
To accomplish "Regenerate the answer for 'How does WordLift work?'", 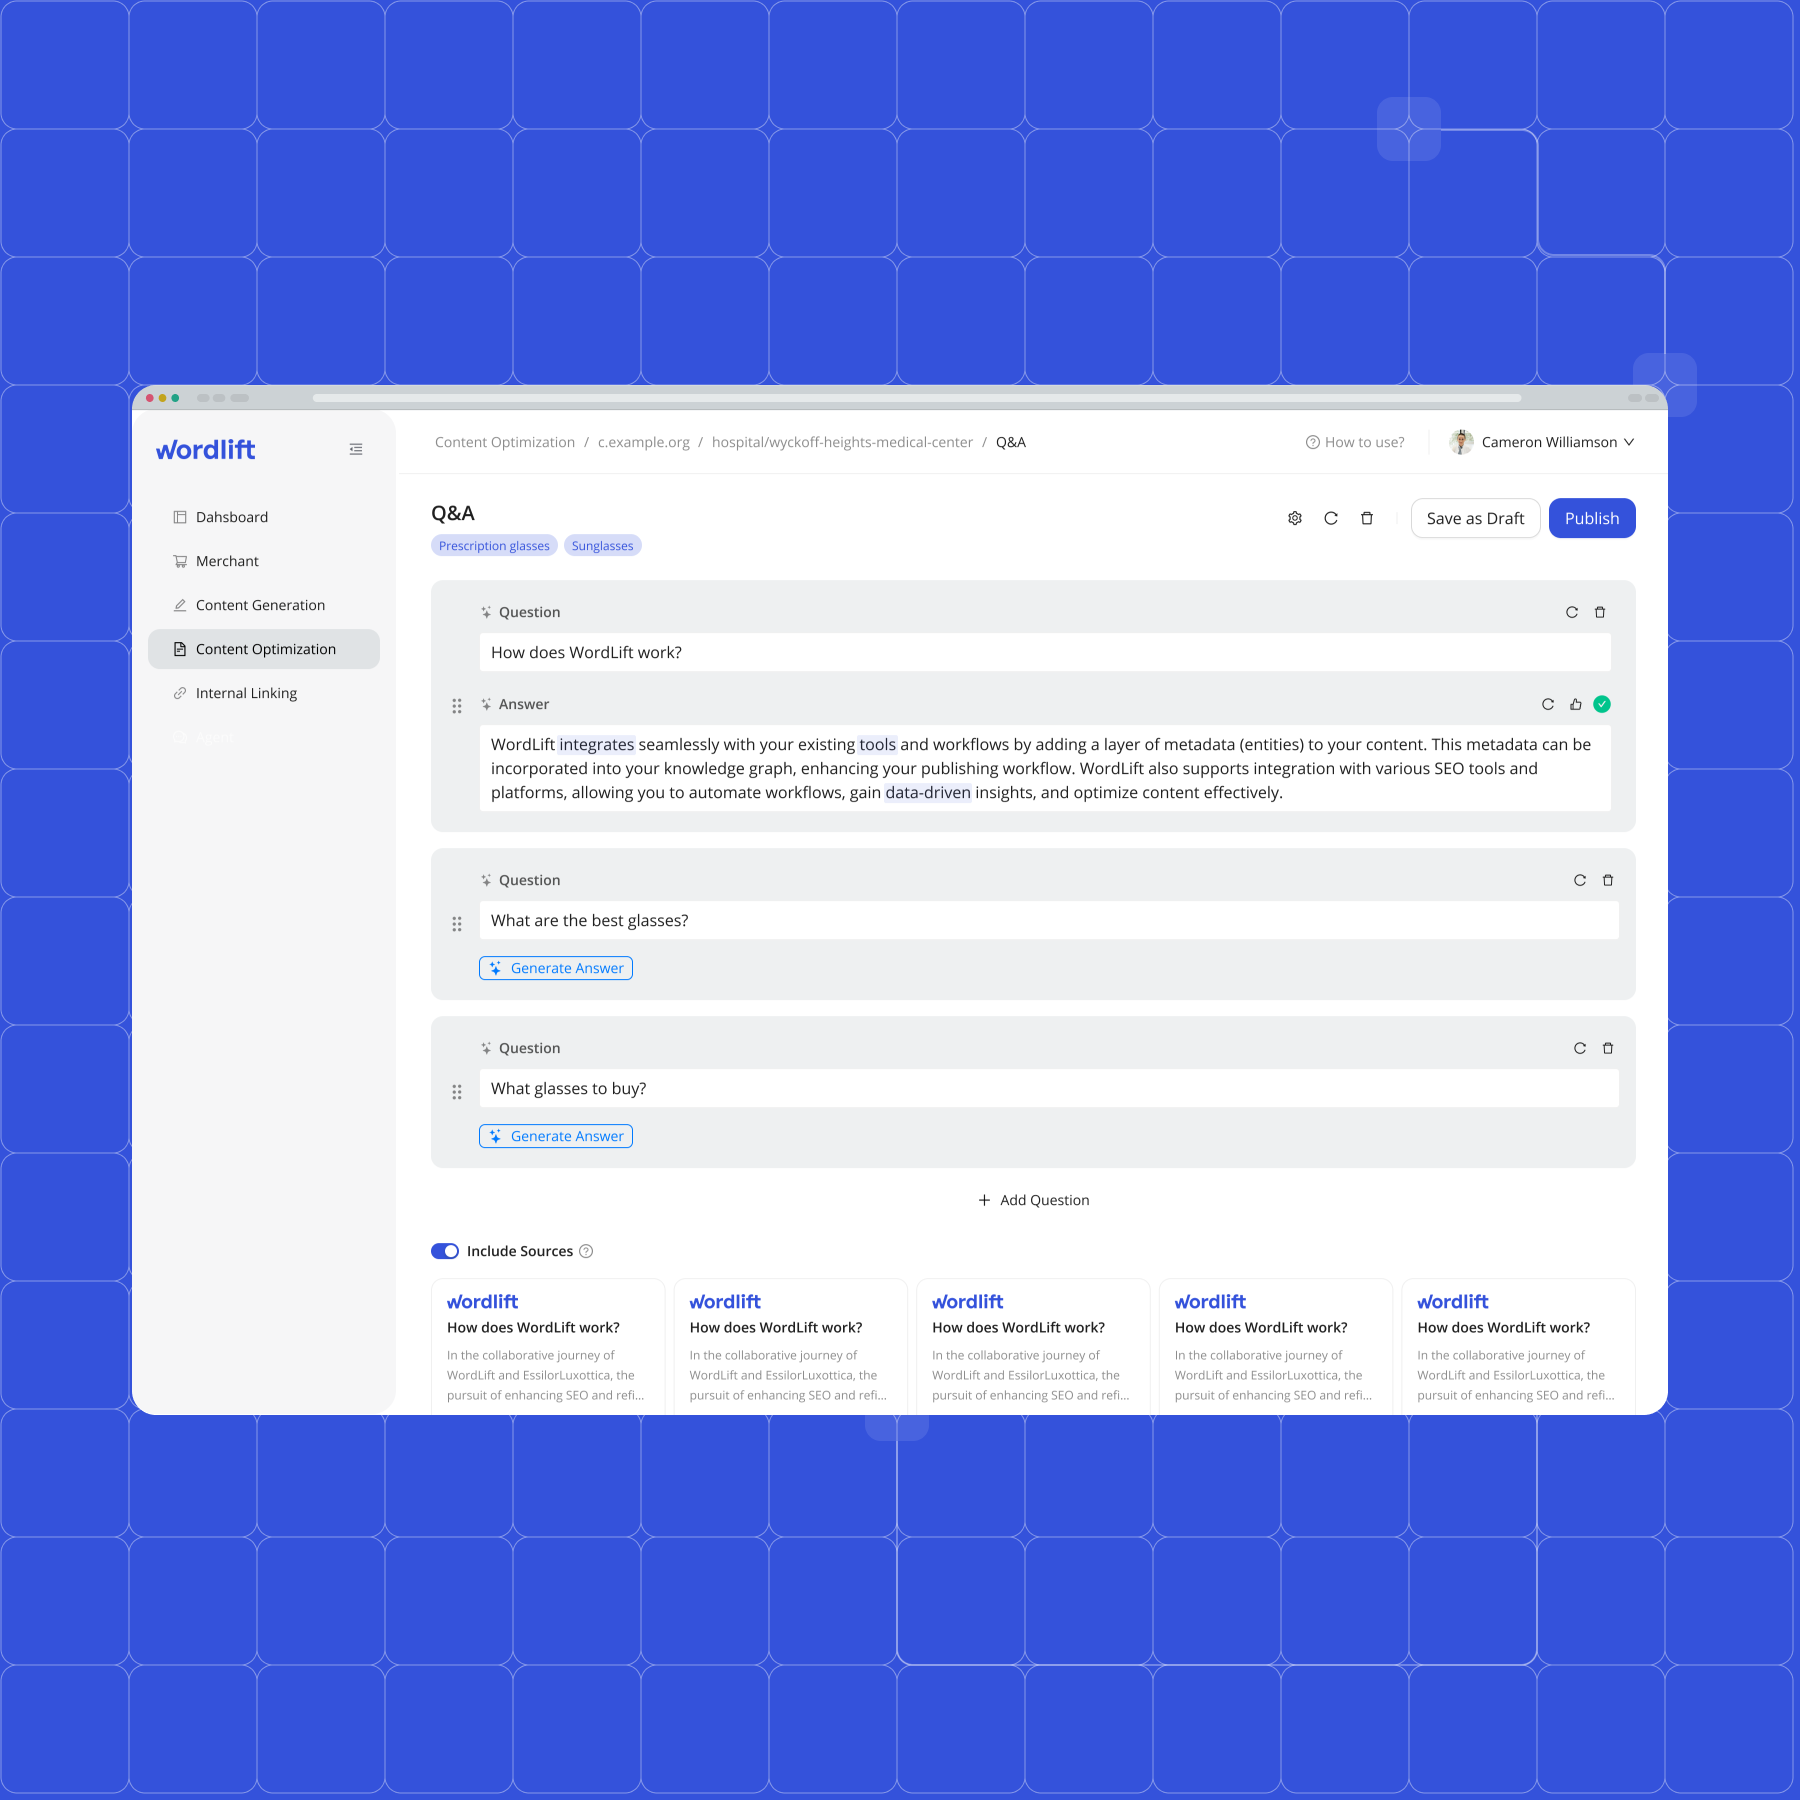I will (x=1548, y=704).
